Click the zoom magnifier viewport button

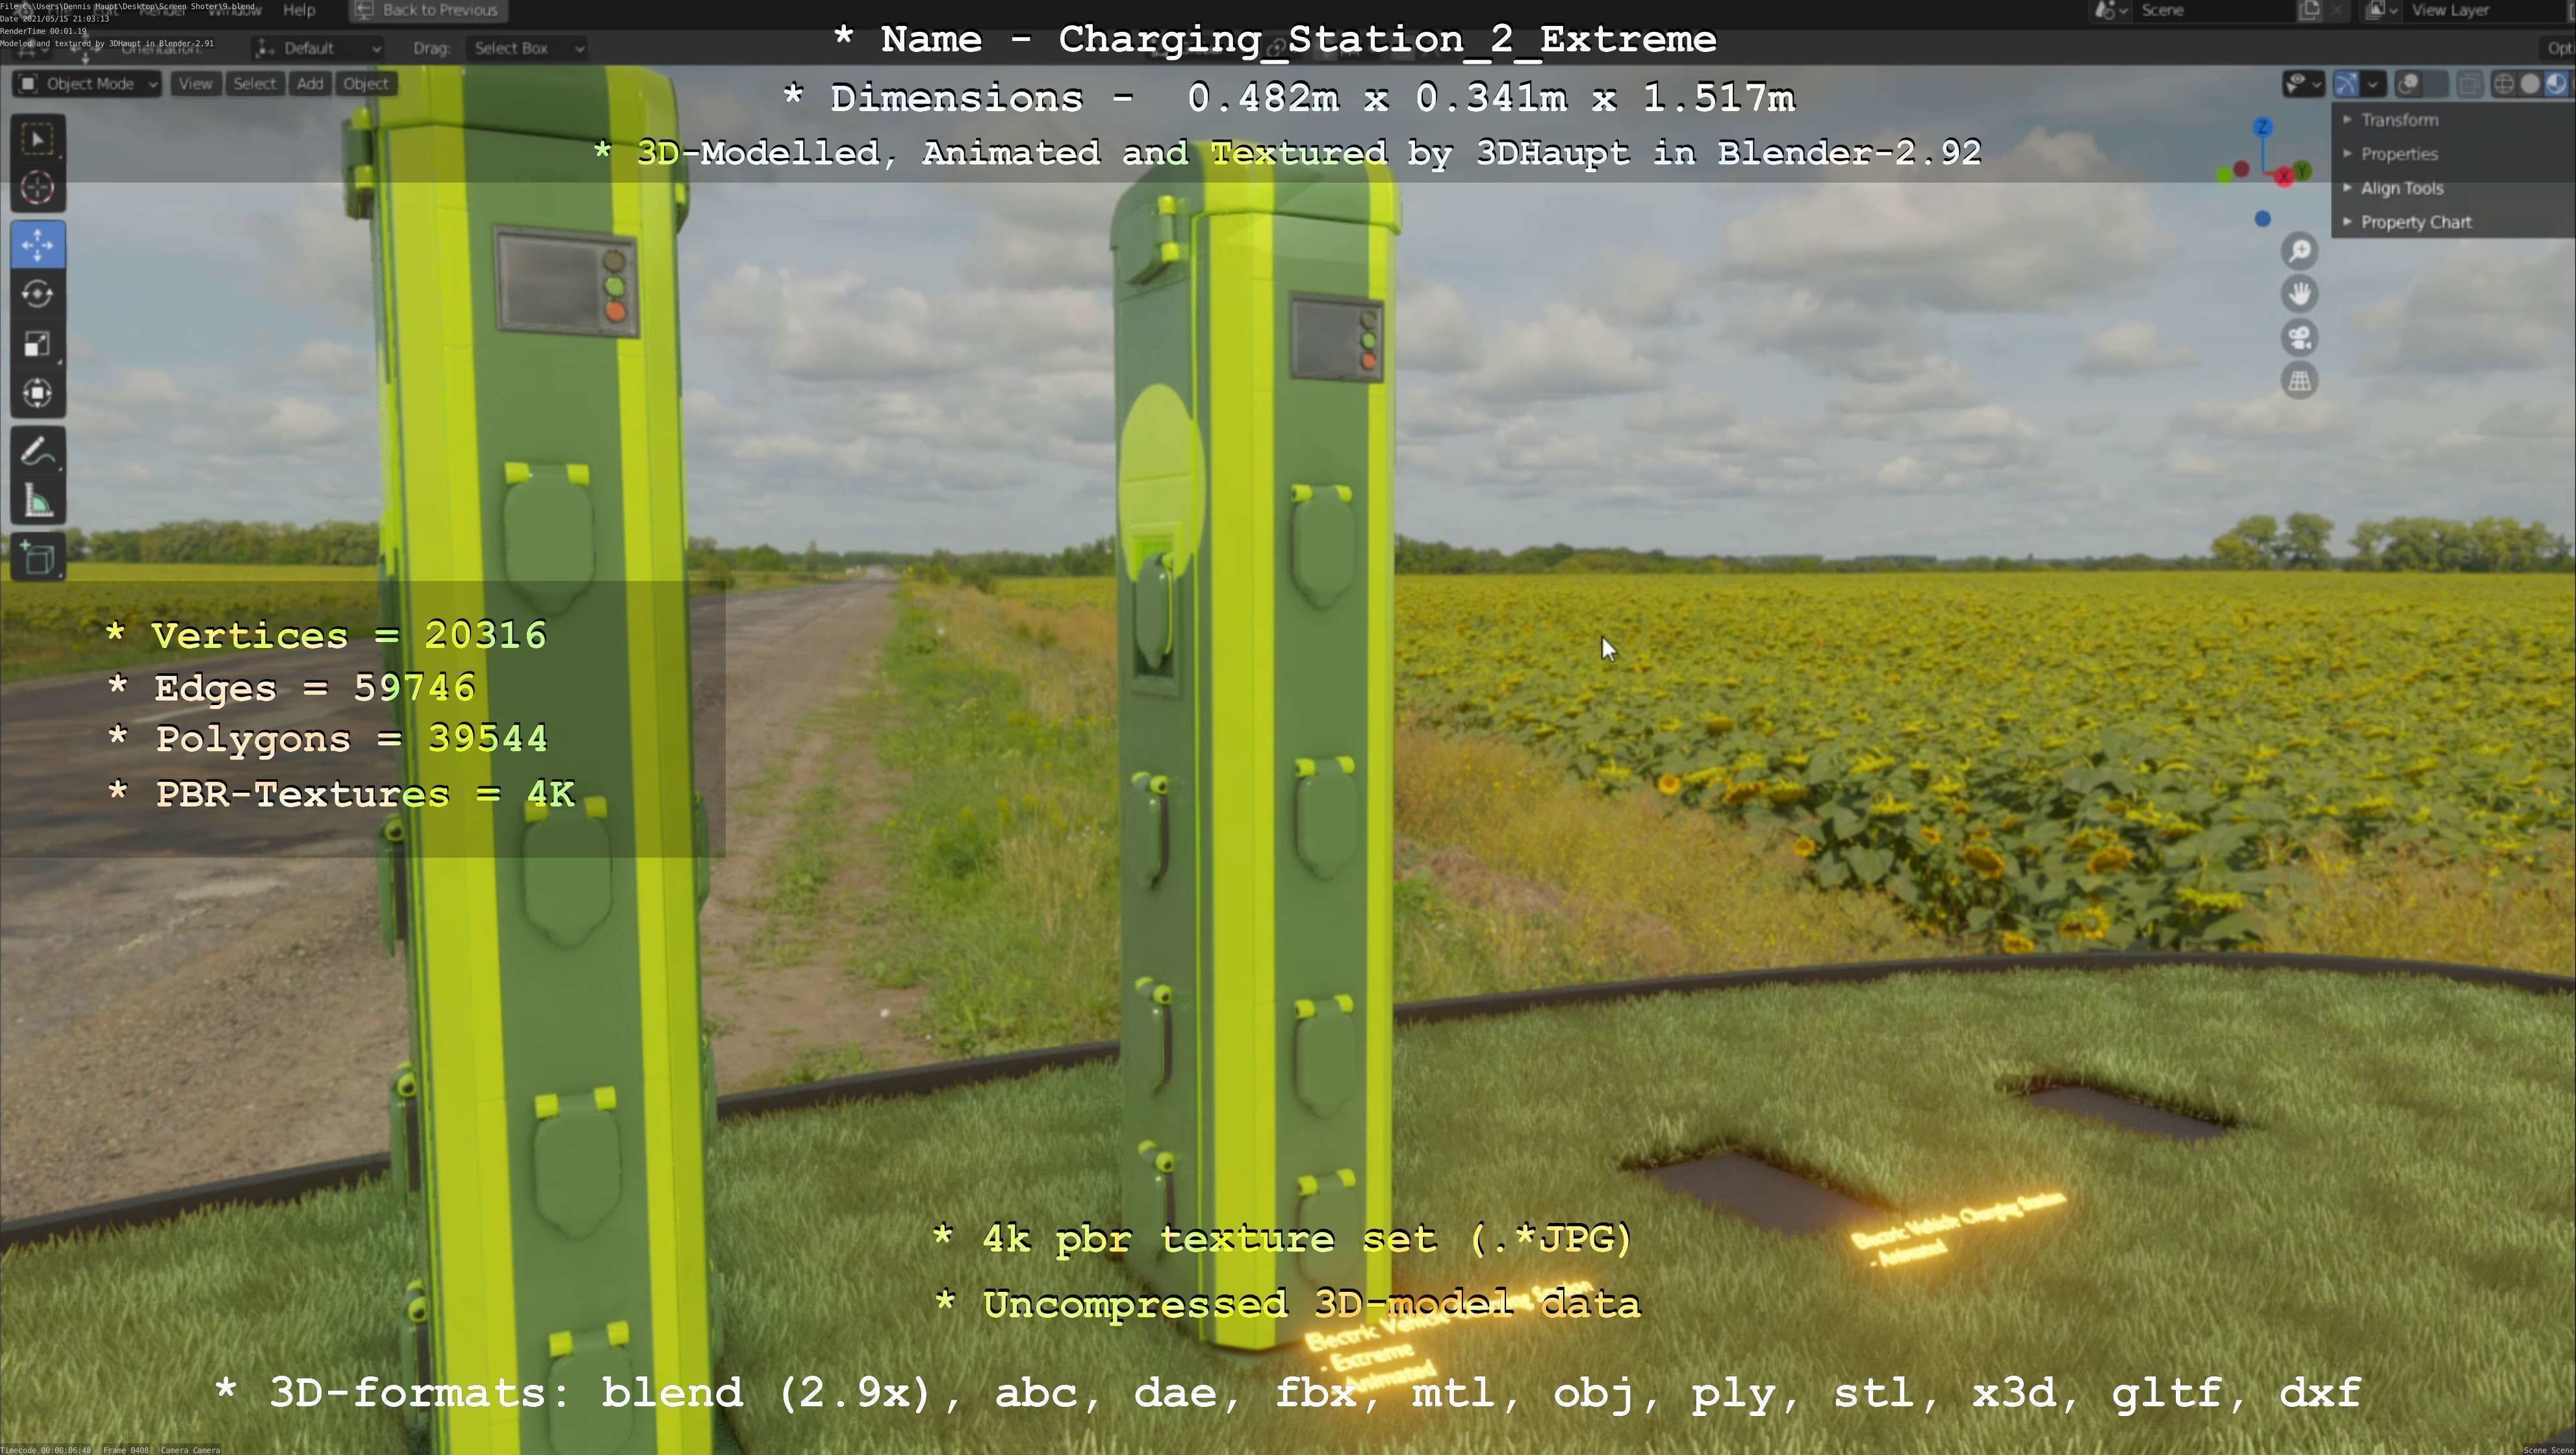[x=2300, y=251]
